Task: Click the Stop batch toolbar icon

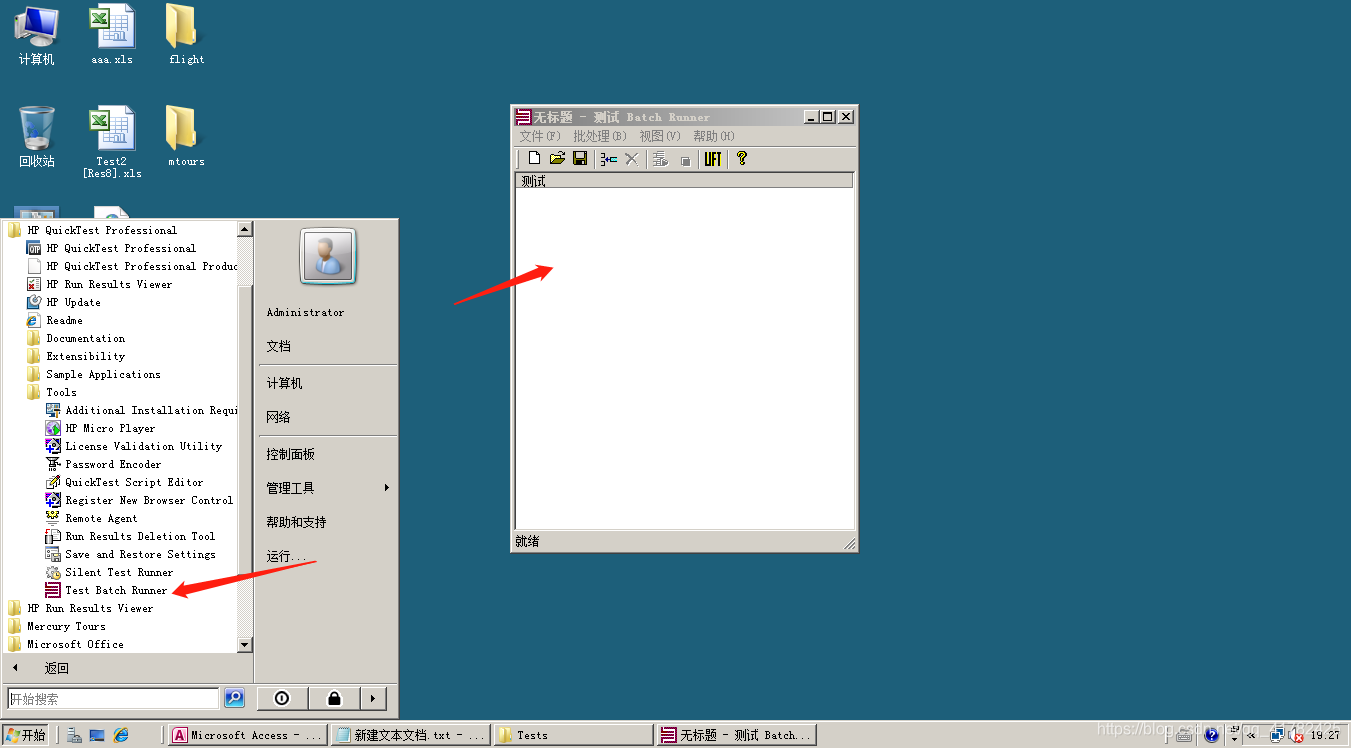Action: click(685, 160)
